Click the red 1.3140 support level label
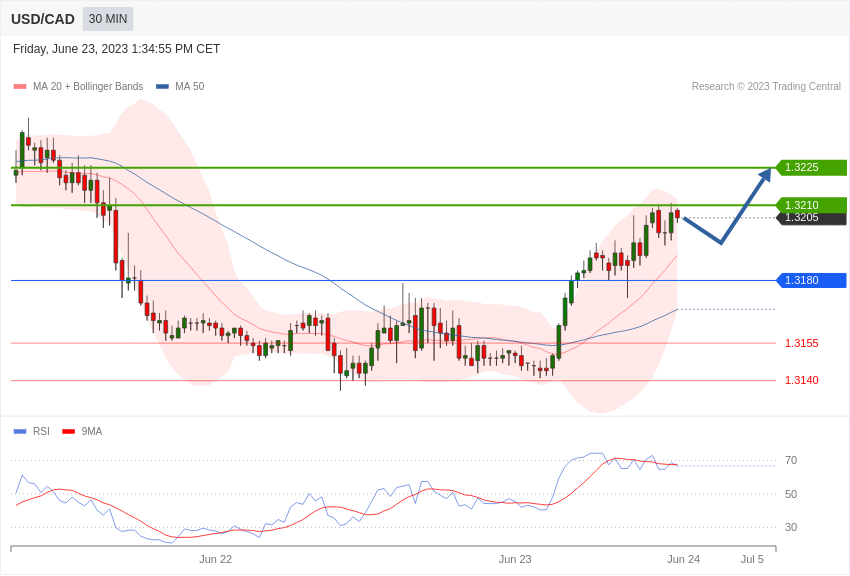850x576 pixels. tap(801, 380)
